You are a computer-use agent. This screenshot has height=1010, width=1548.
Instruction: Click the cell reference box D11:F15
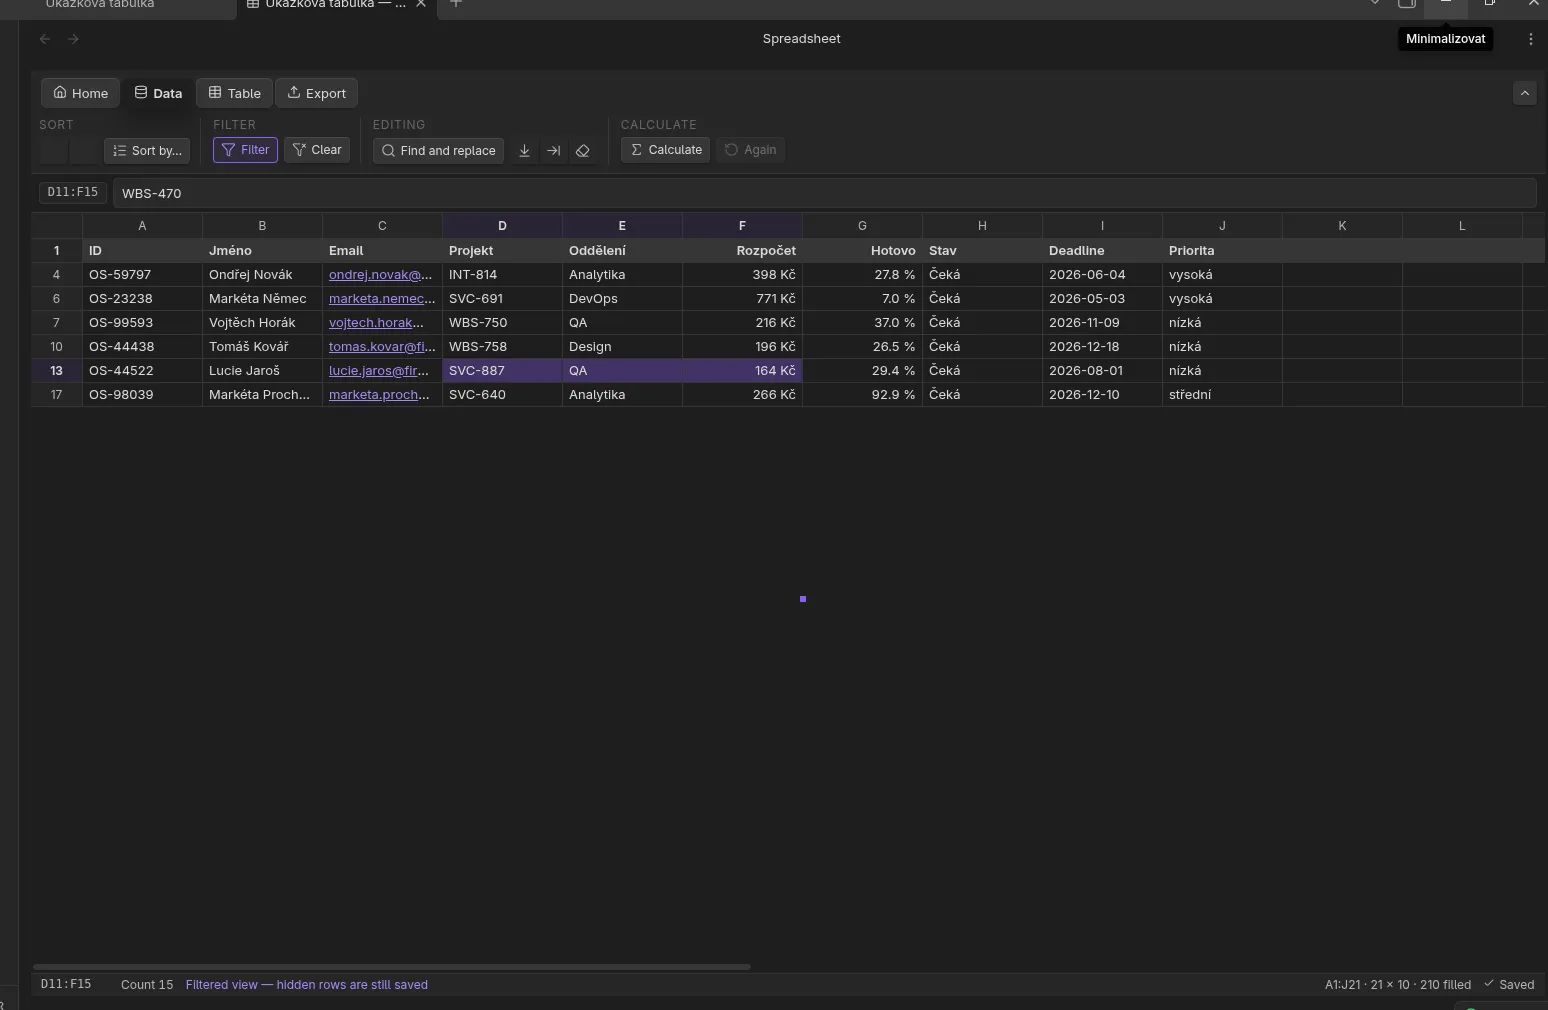73,192
